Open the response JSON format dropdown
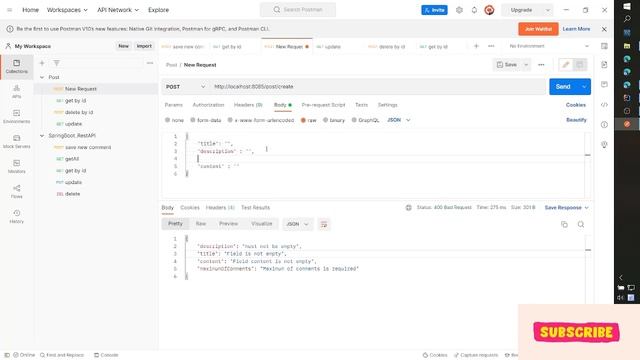The width and height of the screenshot is (640, 360). pos(297,224)
